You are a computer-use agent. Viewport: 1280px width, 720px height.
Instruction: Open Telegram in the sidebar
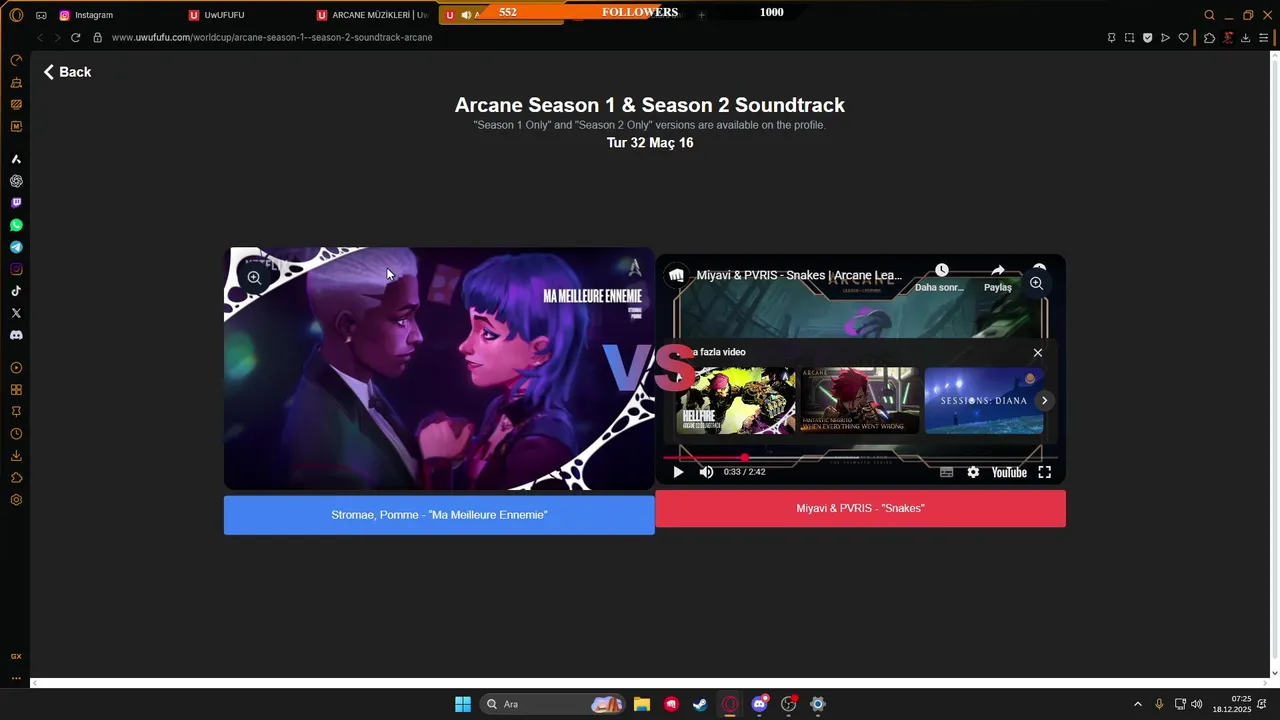pos(16,247)
